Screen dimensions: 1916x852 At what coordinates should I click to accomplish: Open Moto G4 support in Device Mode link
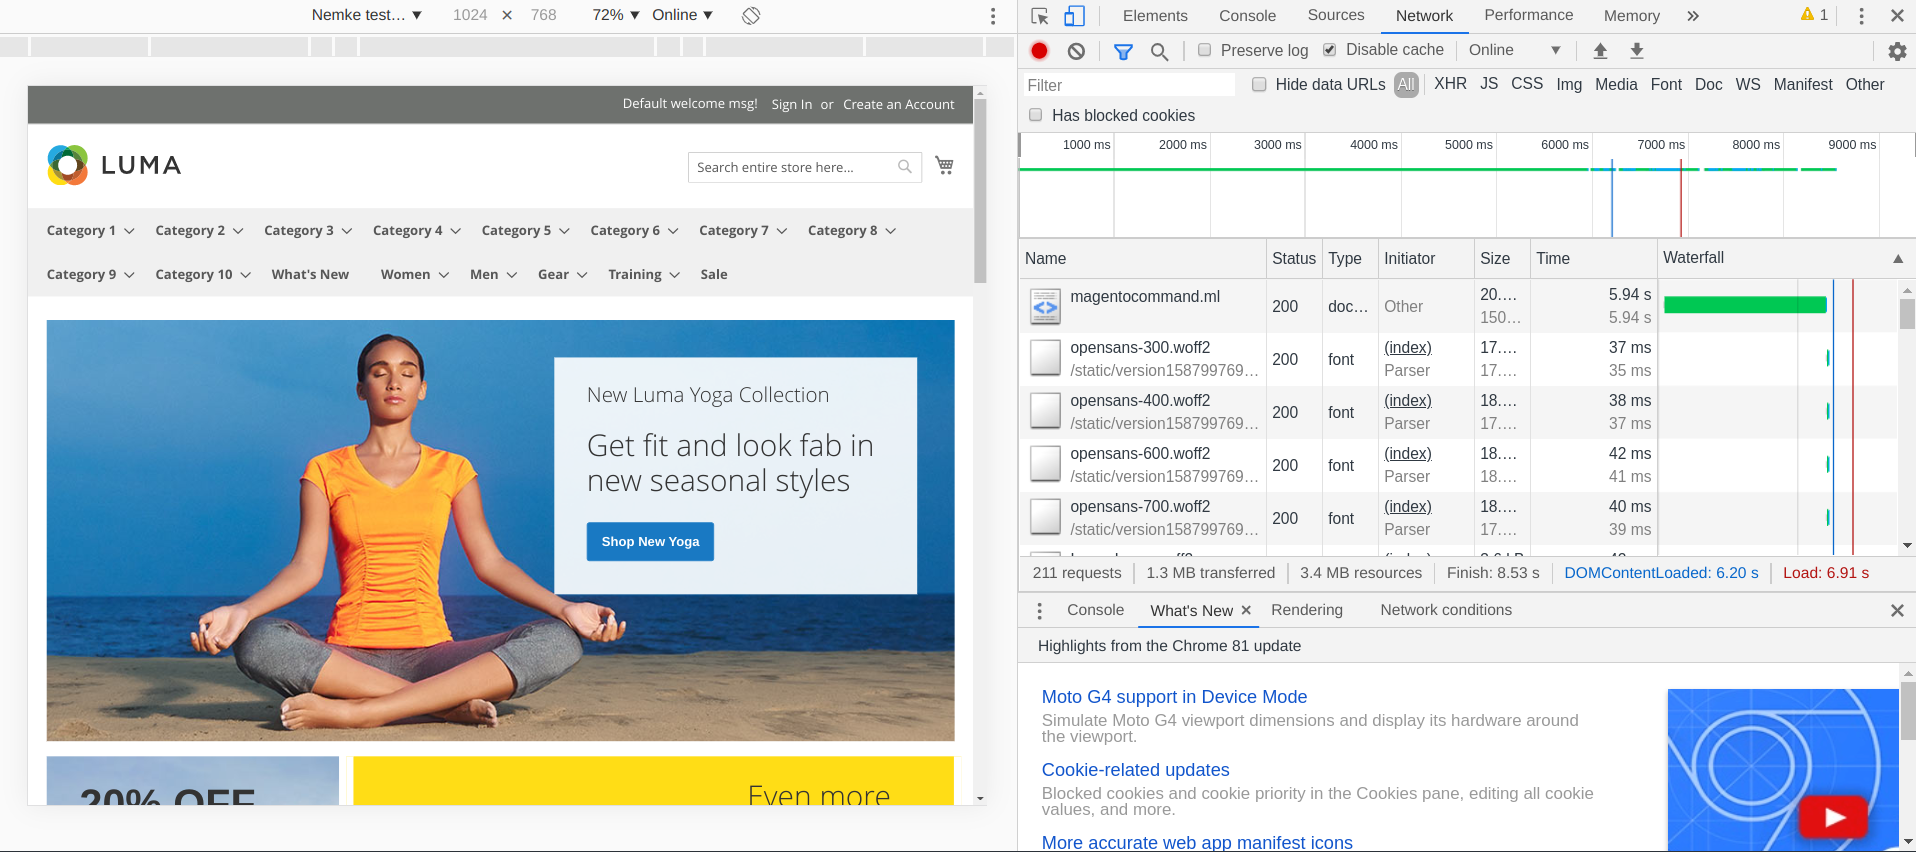coord(1174,697)
